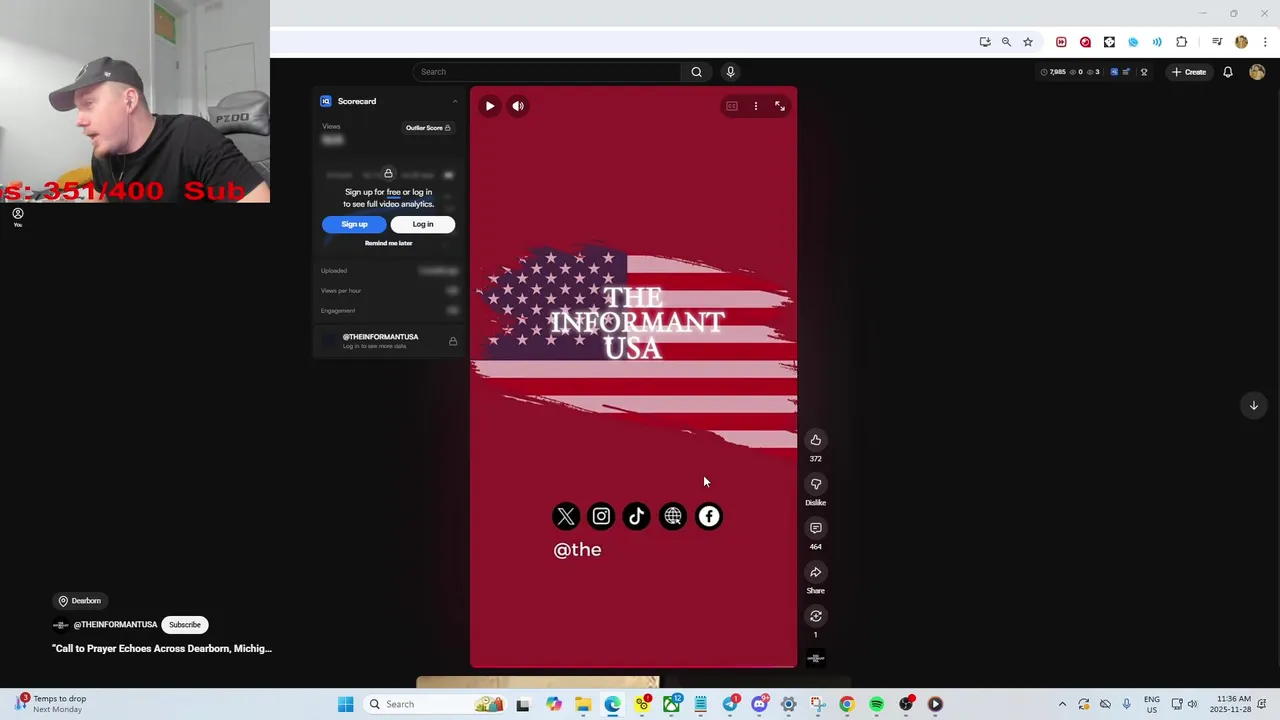The height and width of the screenshot is (720, 1280).
Task: Open Discord from taskbar
Action: [760, 704]
